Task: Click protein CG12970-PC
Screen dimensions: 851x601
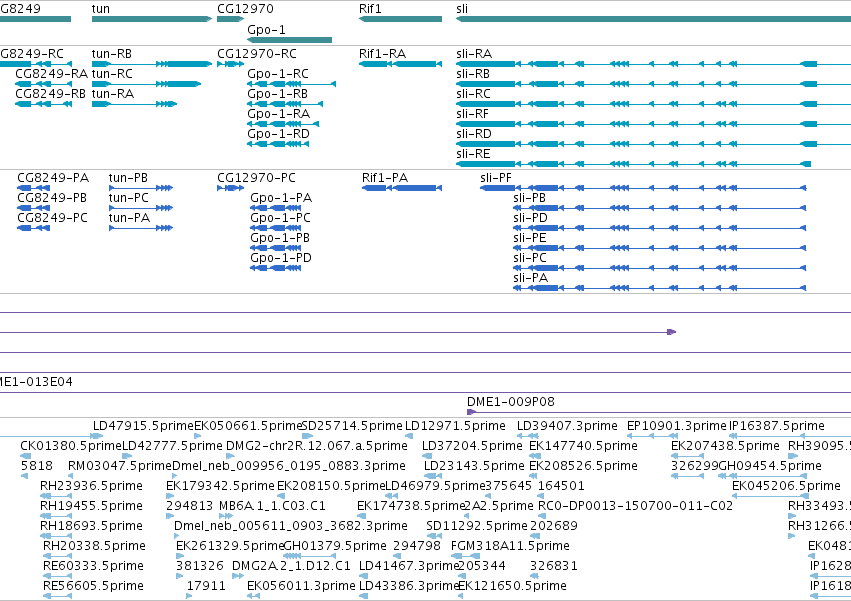Action: coord(231,188)
